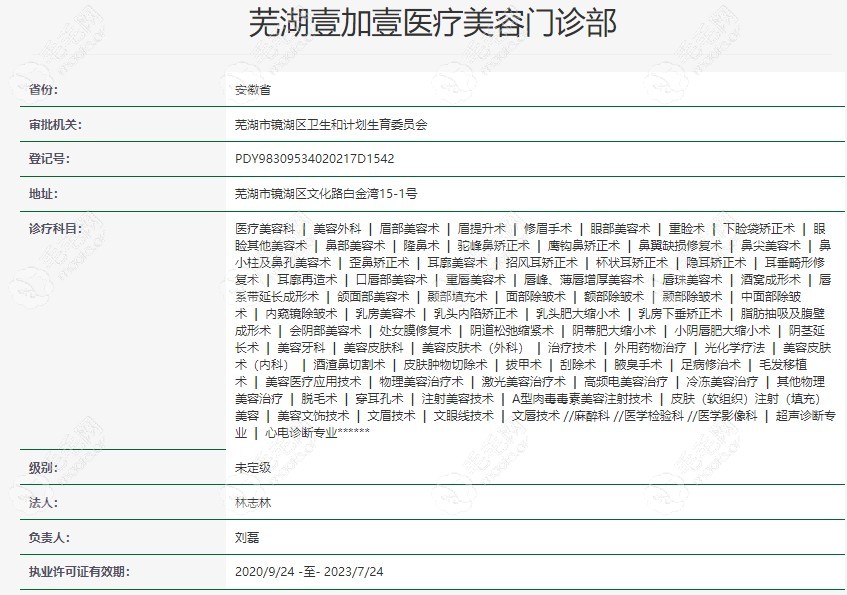The height and width of the screenshot is (595, 847).
Task: Click 眉提升术 entry
Action: click(x=481, y=229)
